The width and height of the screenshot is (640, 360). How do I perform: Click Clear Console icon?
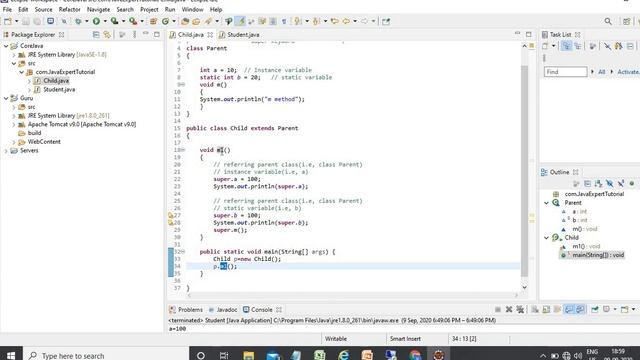pyautogui.click(x=535, y=309)
